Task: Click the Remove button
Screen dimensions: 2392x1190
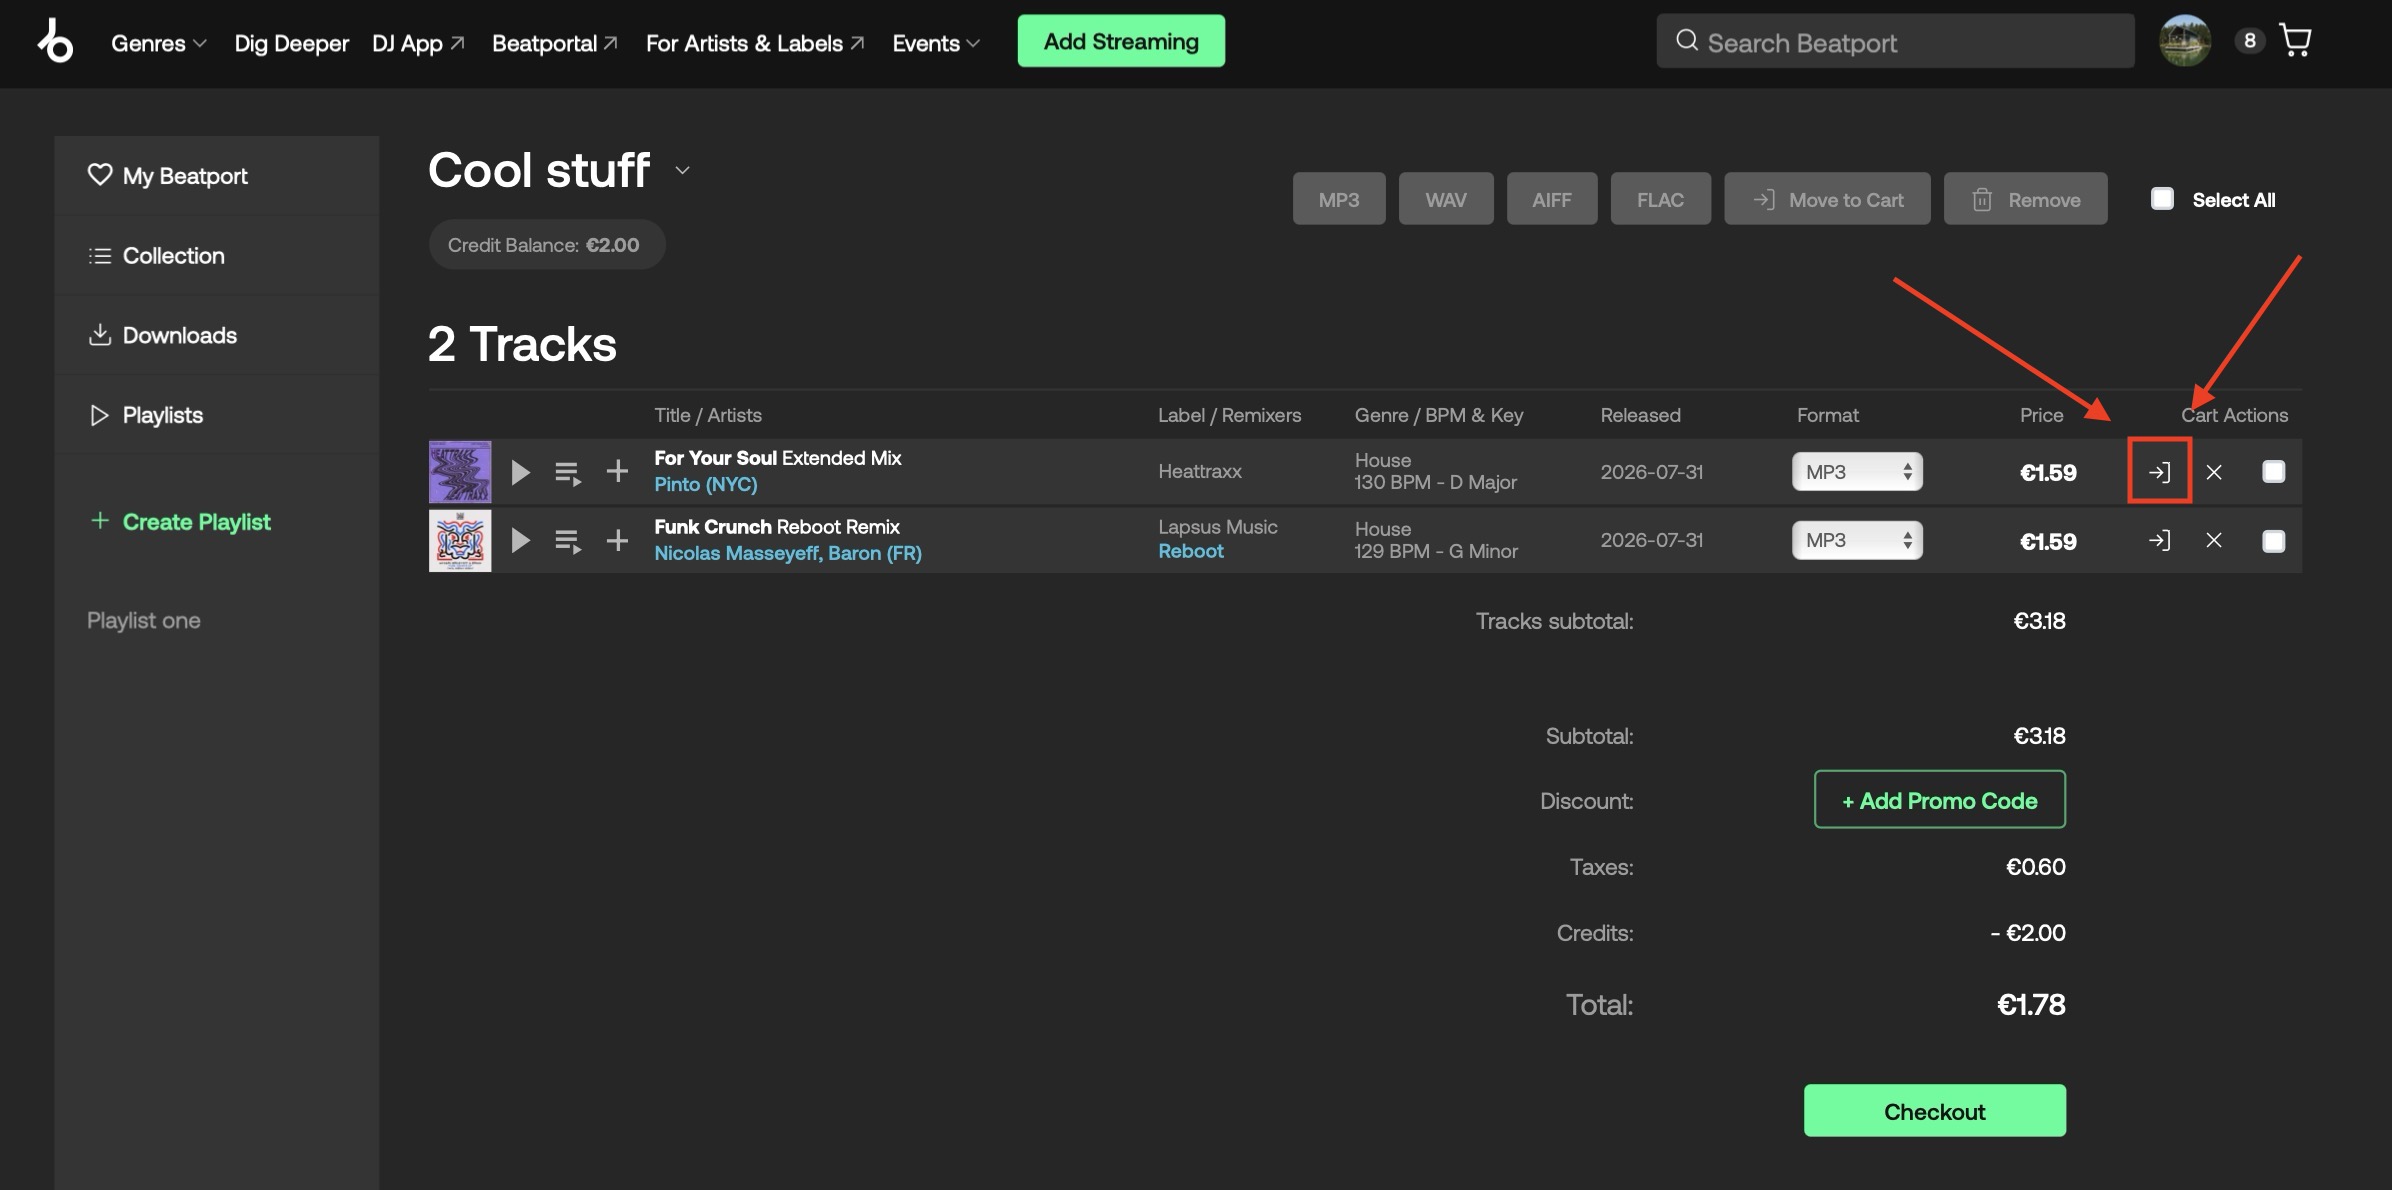Action: 2026,199
